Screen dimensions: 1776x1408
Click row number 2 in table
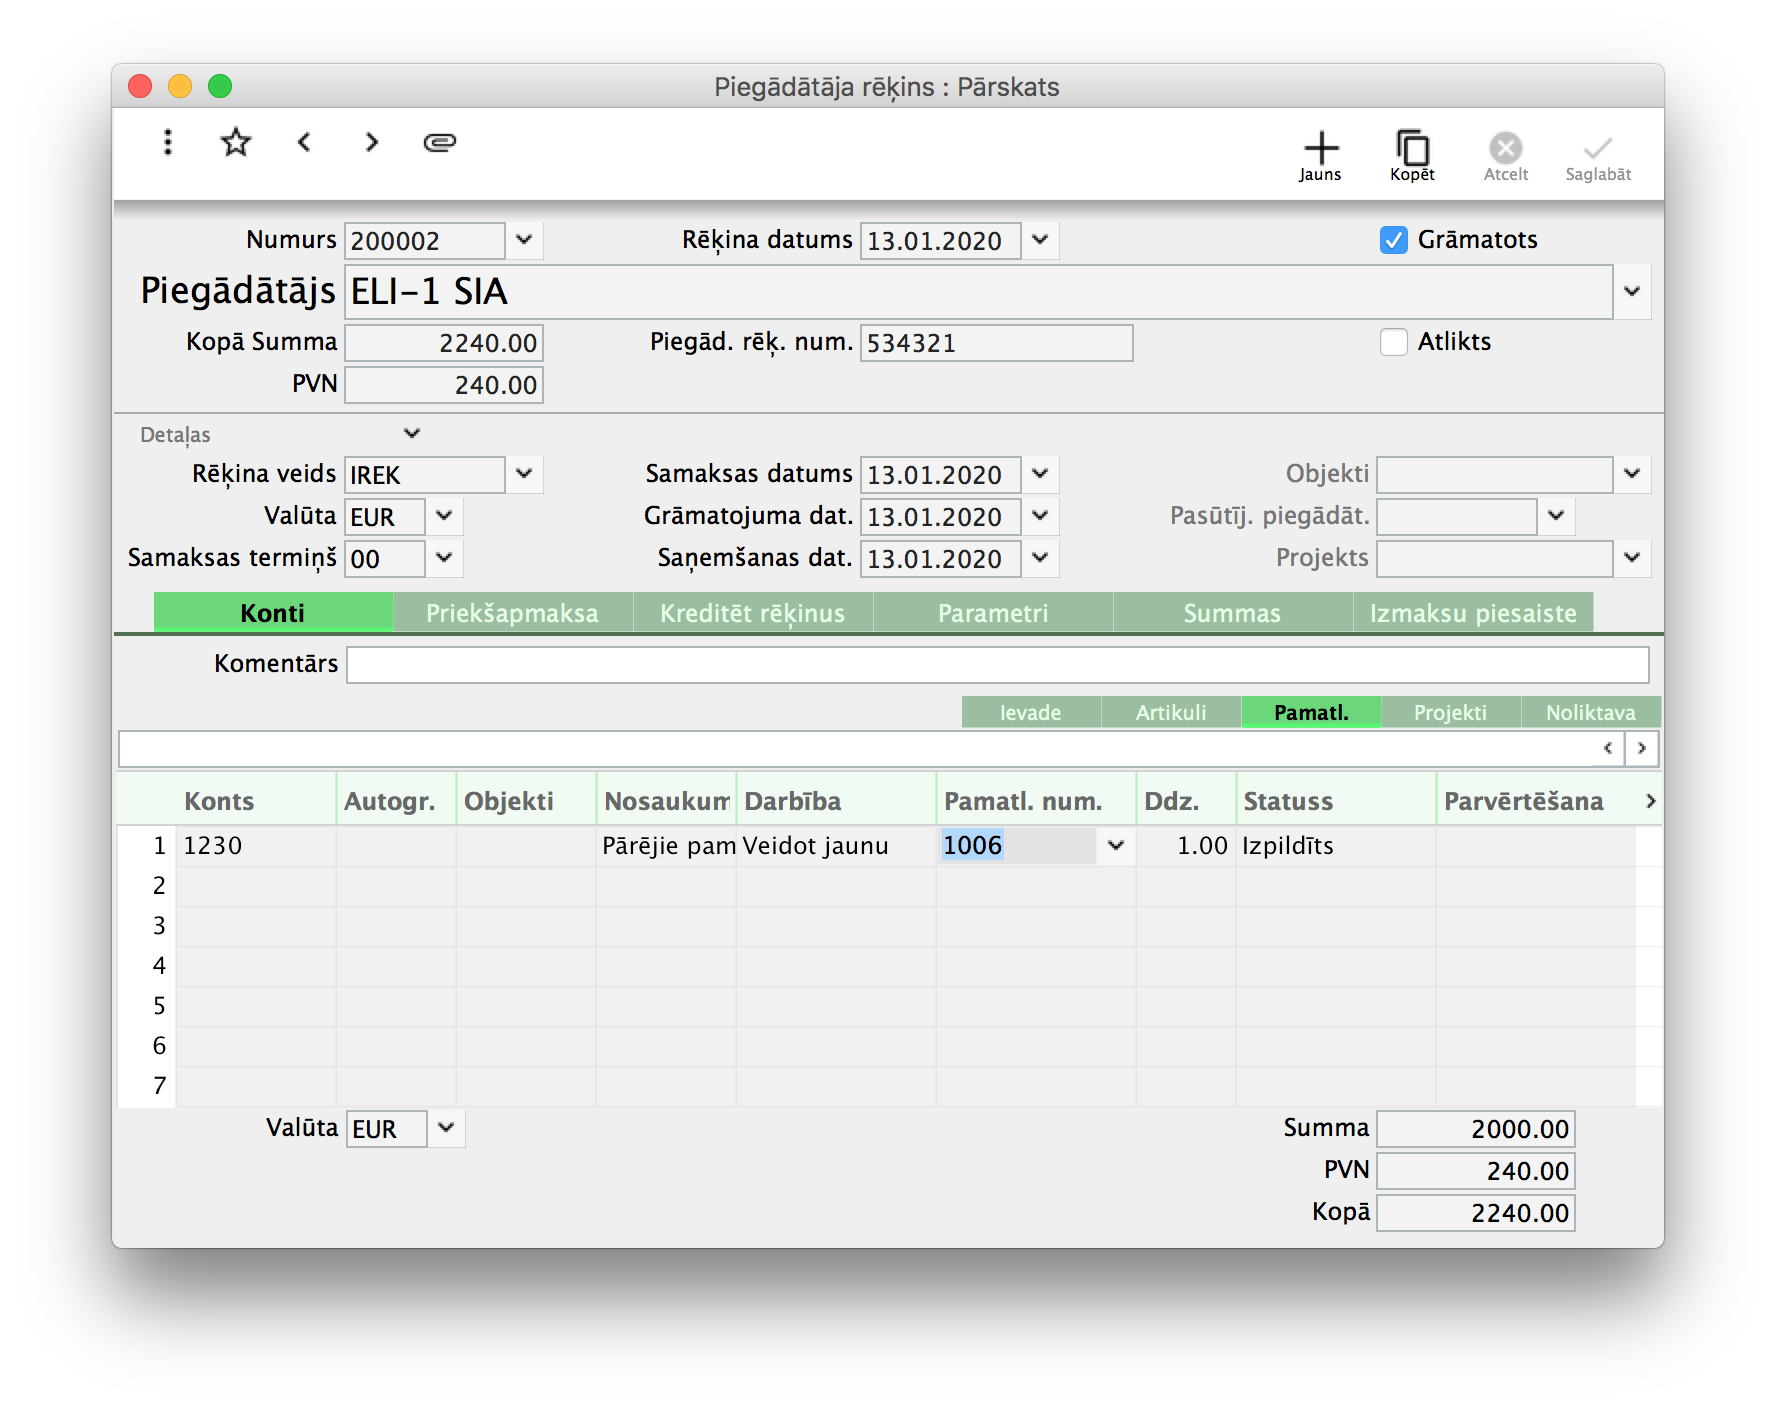pyautogui.click(x=159, y=886)
